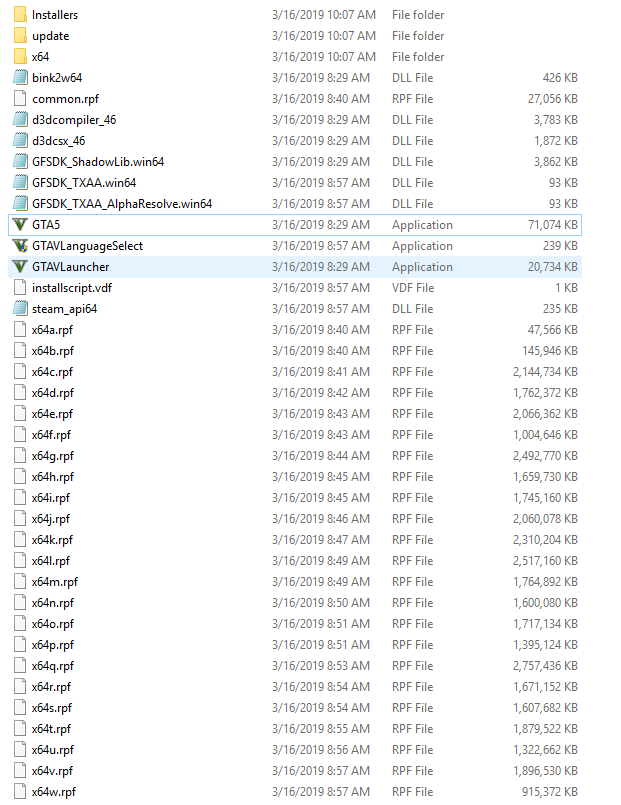
Task: Click the 2,757,436 KB size value
Action: pyautogui.click(x=546, y=666)
